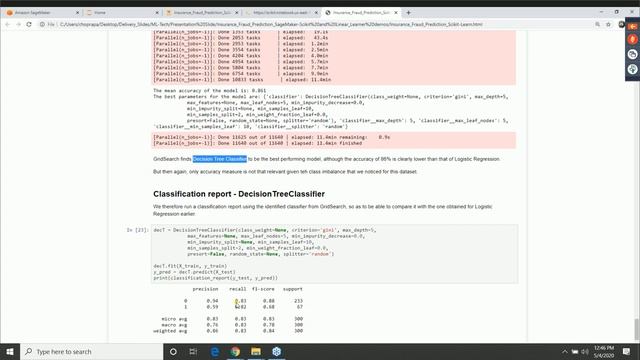Screen dimensions: 640x360
Task: Open the volume speaker icon in tray
Action: 585,351
